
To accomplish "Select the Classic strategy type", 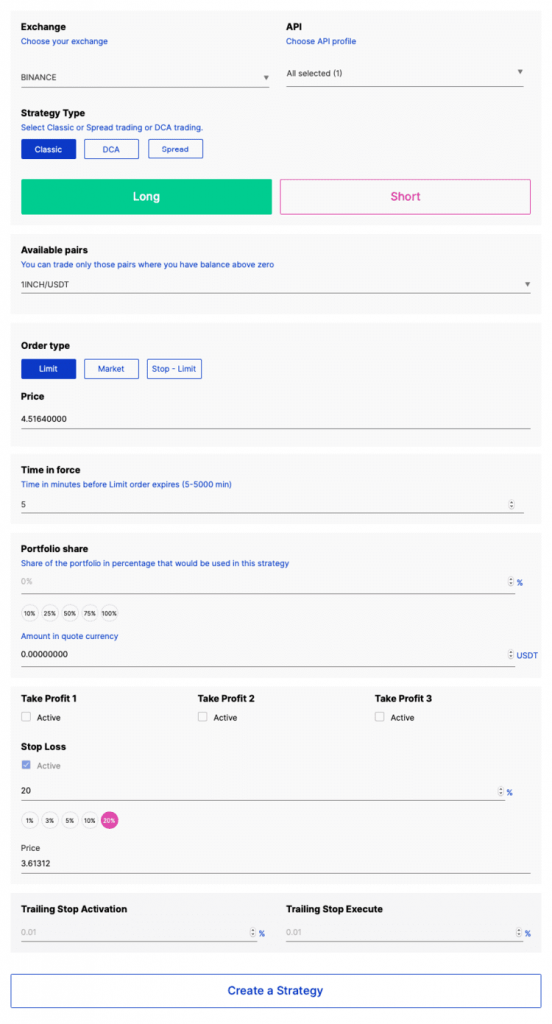I will click(x=48, y=149).
